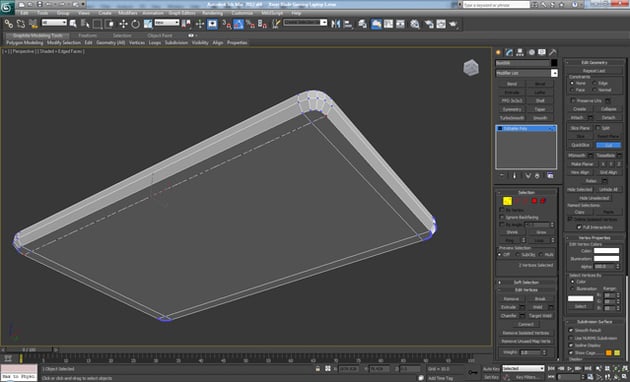Toggle the Preserve UVs checkbox
Screen dimensions: 630x382
pos(573,100)
